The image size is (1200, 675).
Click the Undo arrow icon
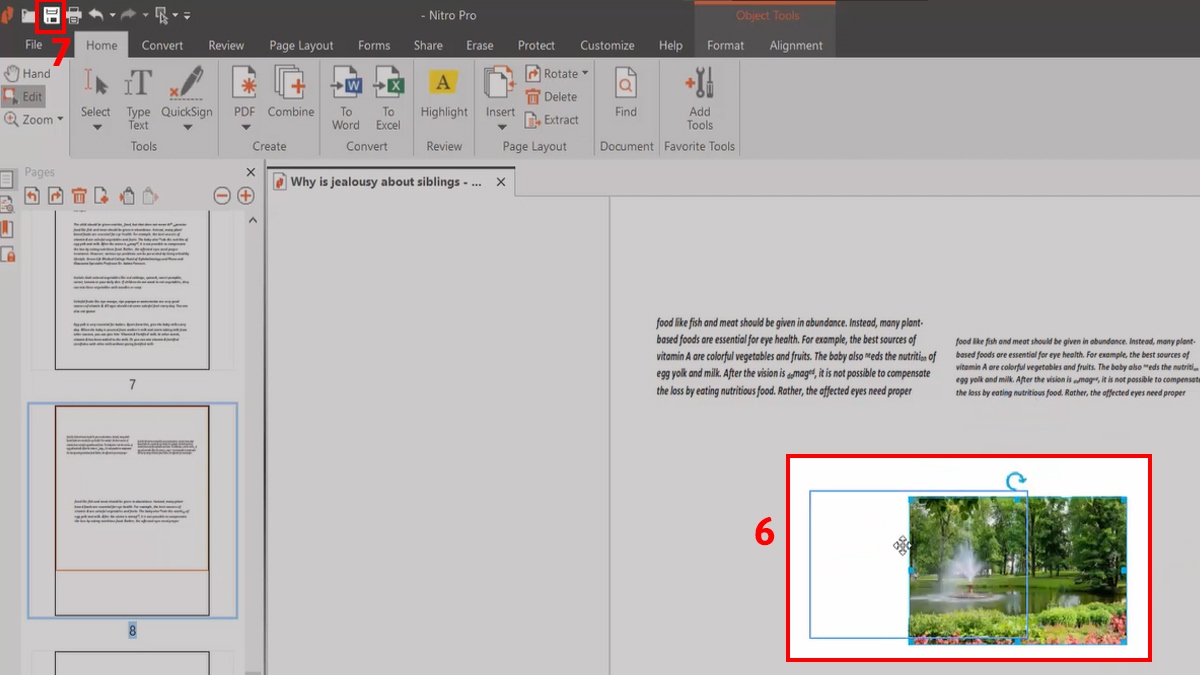click(x=97, y=15)
